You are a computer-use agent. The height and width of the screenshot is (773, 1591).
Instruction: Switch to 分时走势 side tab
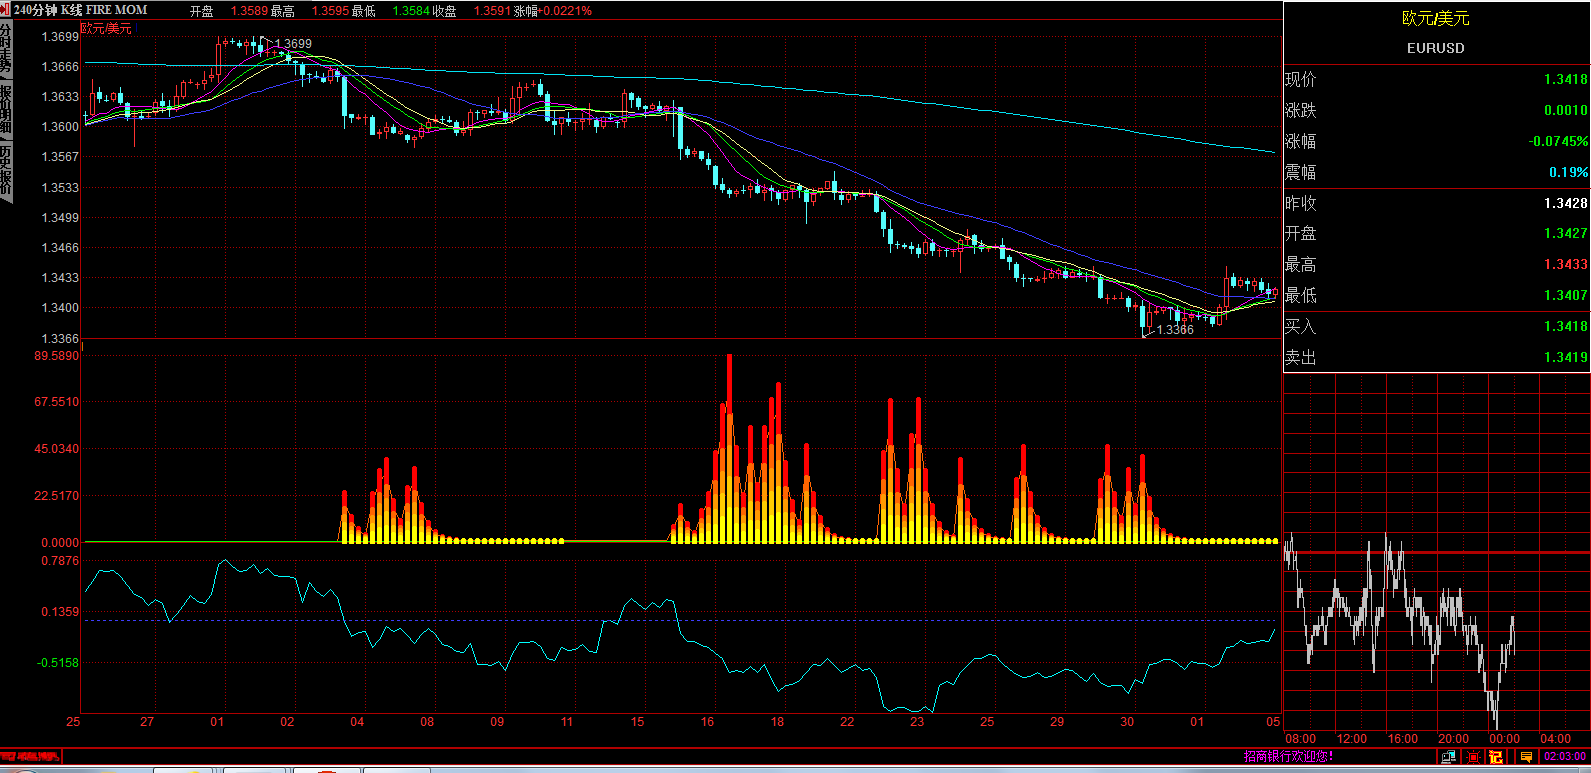pos(6,51)
